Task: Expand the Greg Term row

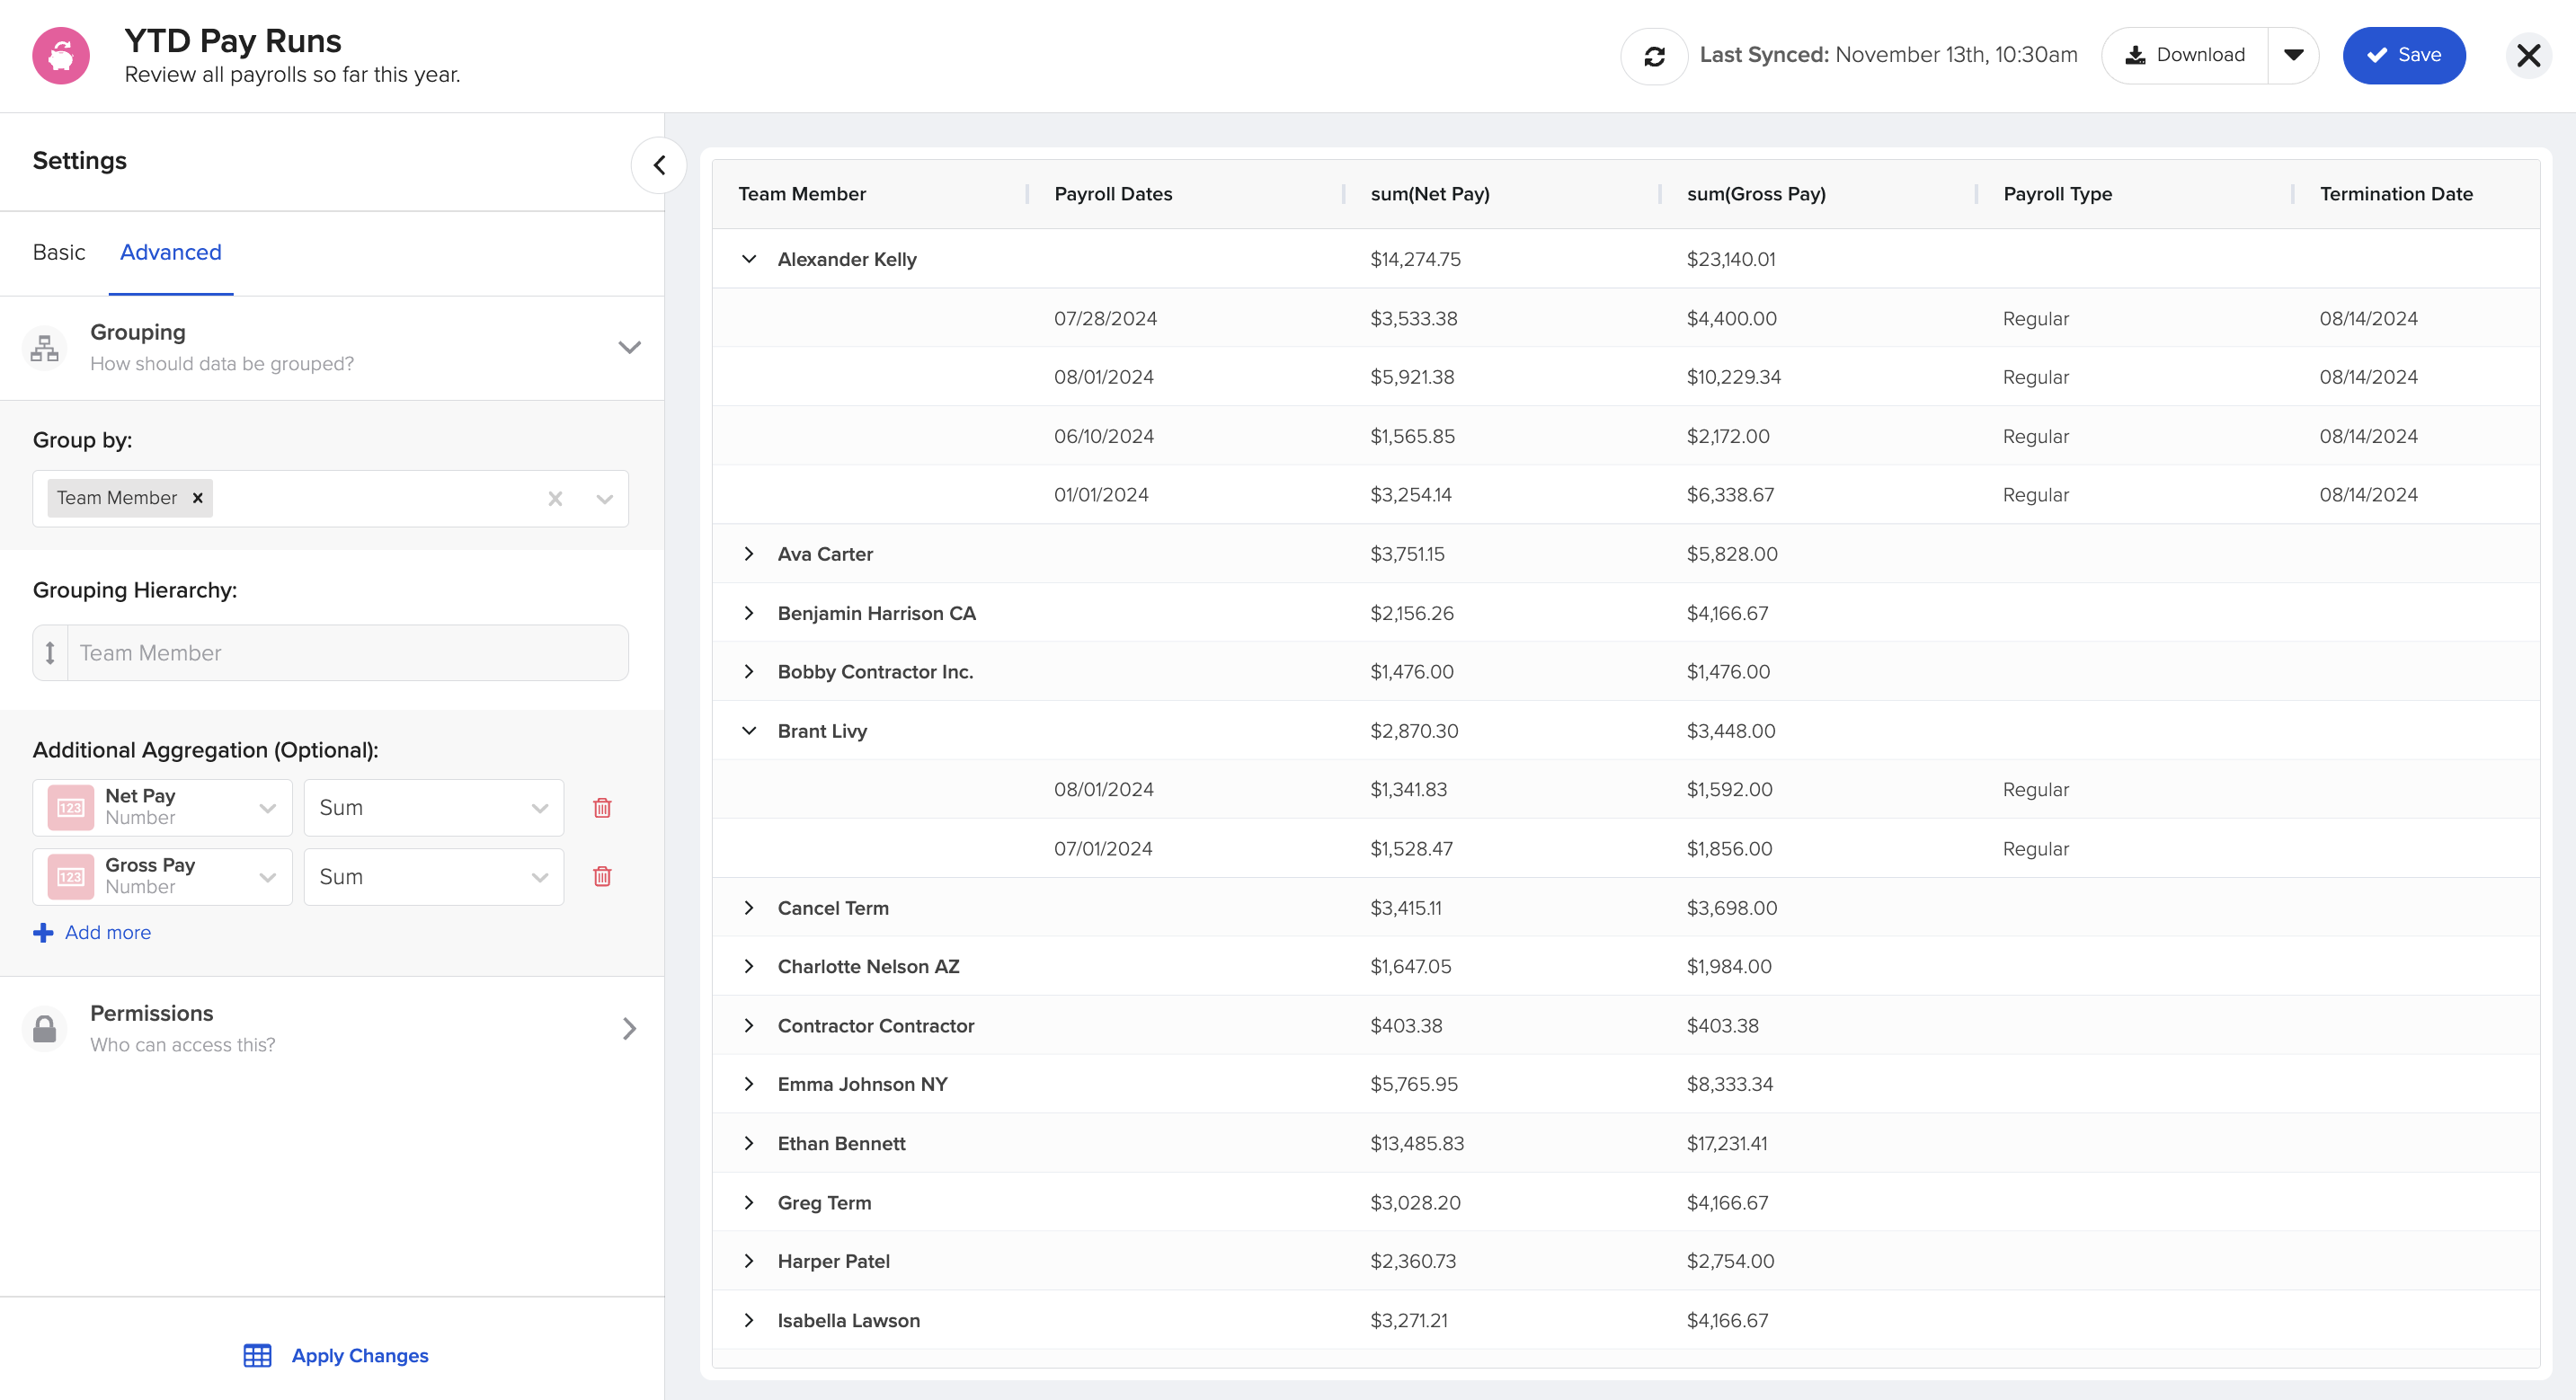Action: 749,1202
